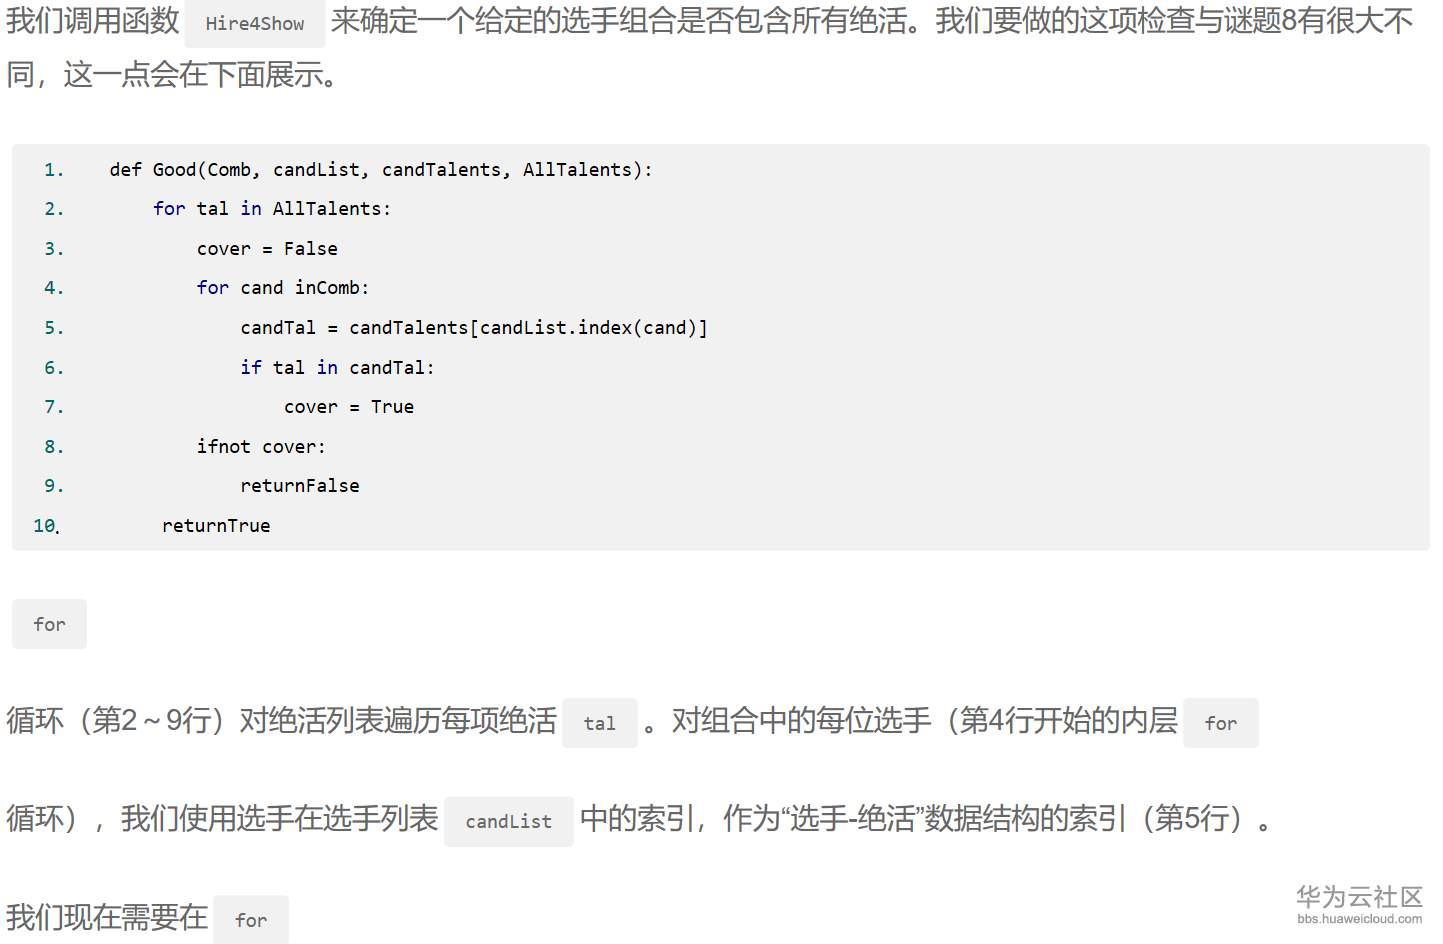Image resolution: width=1443 pixels, height=944 pixels.
Task: Click the "for tal in AllTalents:" code line
Action: 271,209
